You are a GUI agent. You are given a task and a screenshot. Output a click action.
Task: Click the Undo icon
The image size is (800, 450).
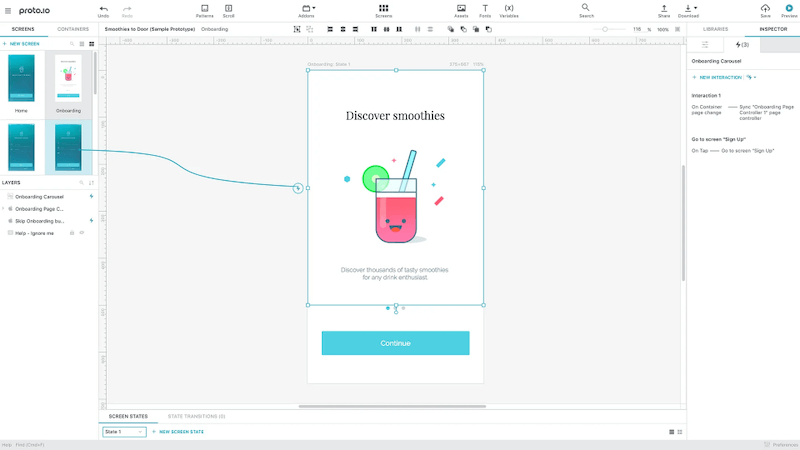[103, 8]
